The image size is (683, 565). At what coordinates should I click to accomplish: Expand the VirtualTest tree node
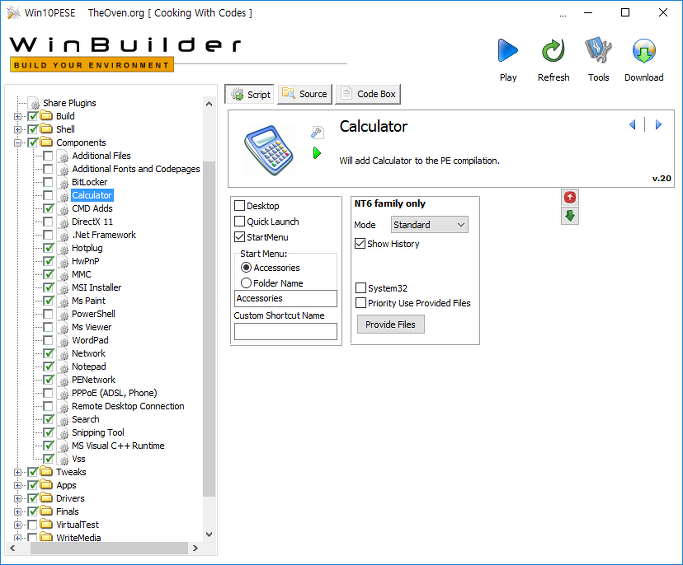tap(18, 524)
